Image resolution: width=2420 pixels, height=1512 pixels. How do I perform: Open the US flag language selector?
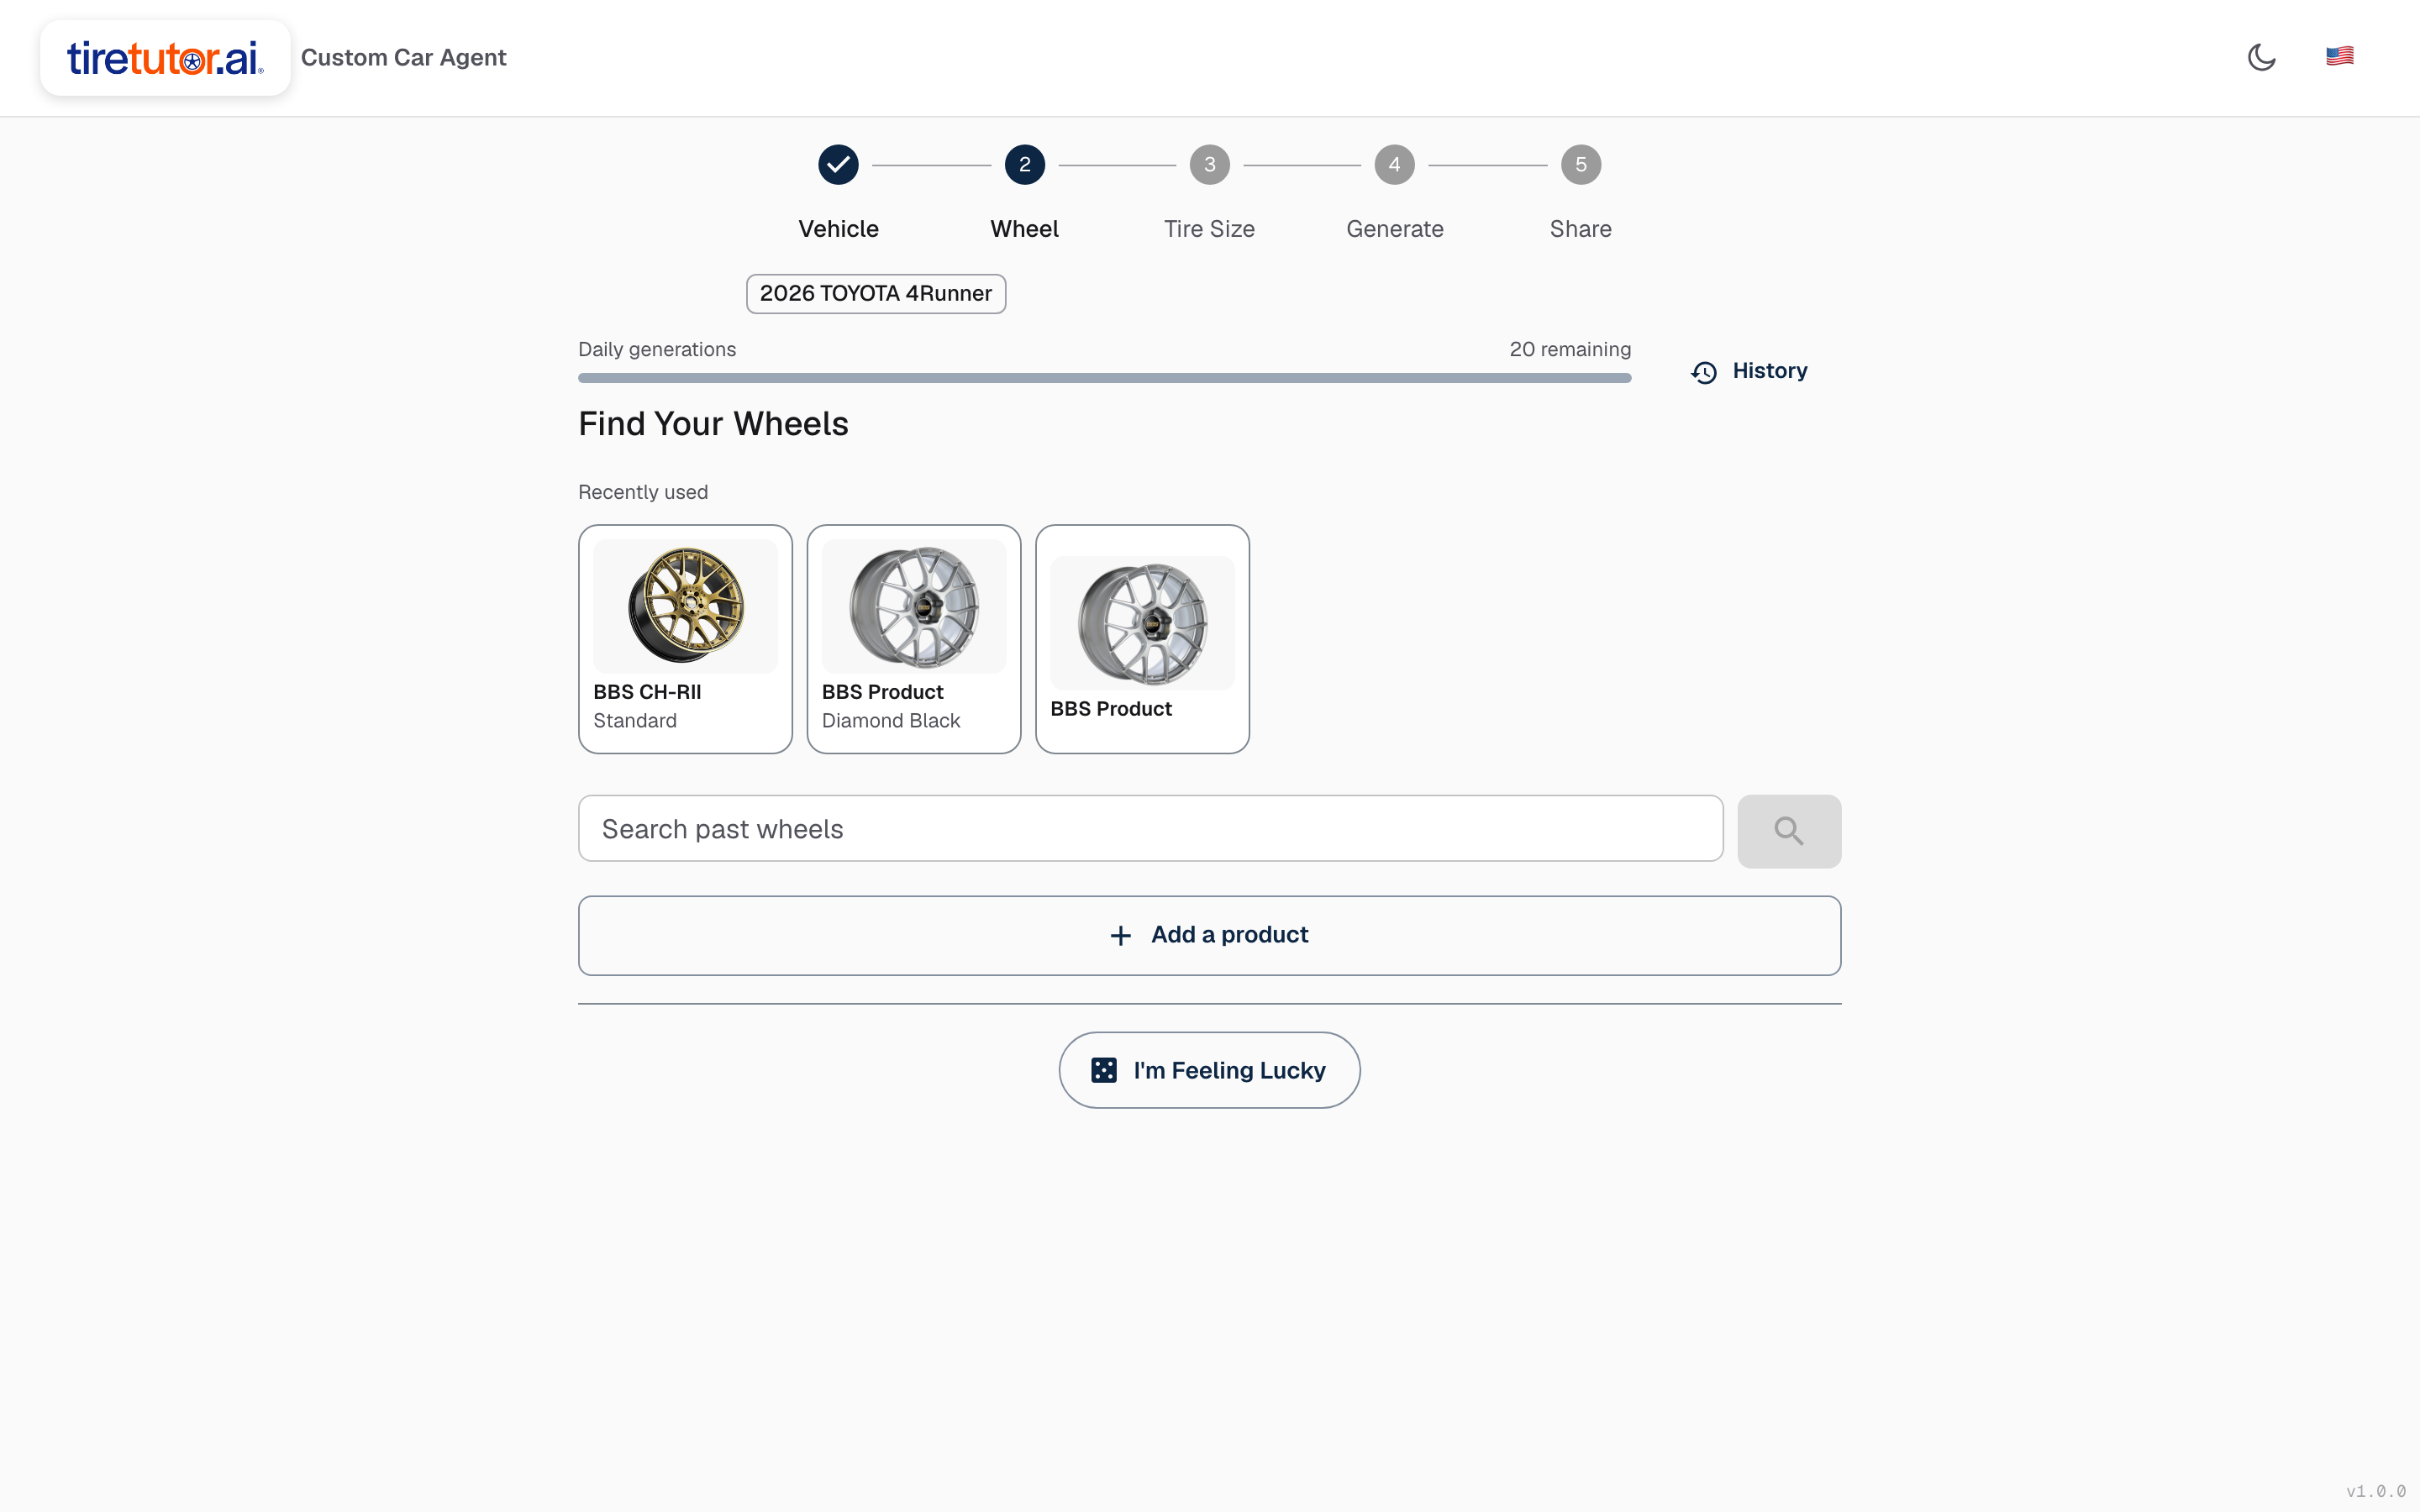pyautogui.click(x=2339, y=56)
